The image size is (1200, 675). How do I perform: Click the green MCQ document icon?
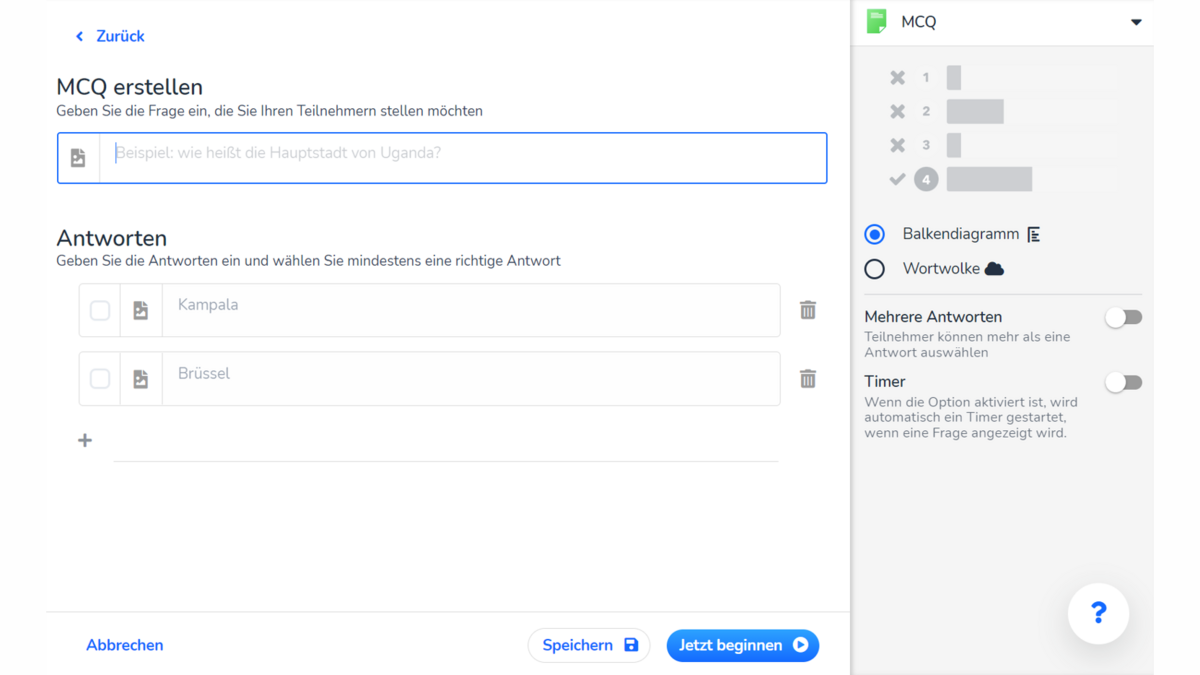click(877, 22)
